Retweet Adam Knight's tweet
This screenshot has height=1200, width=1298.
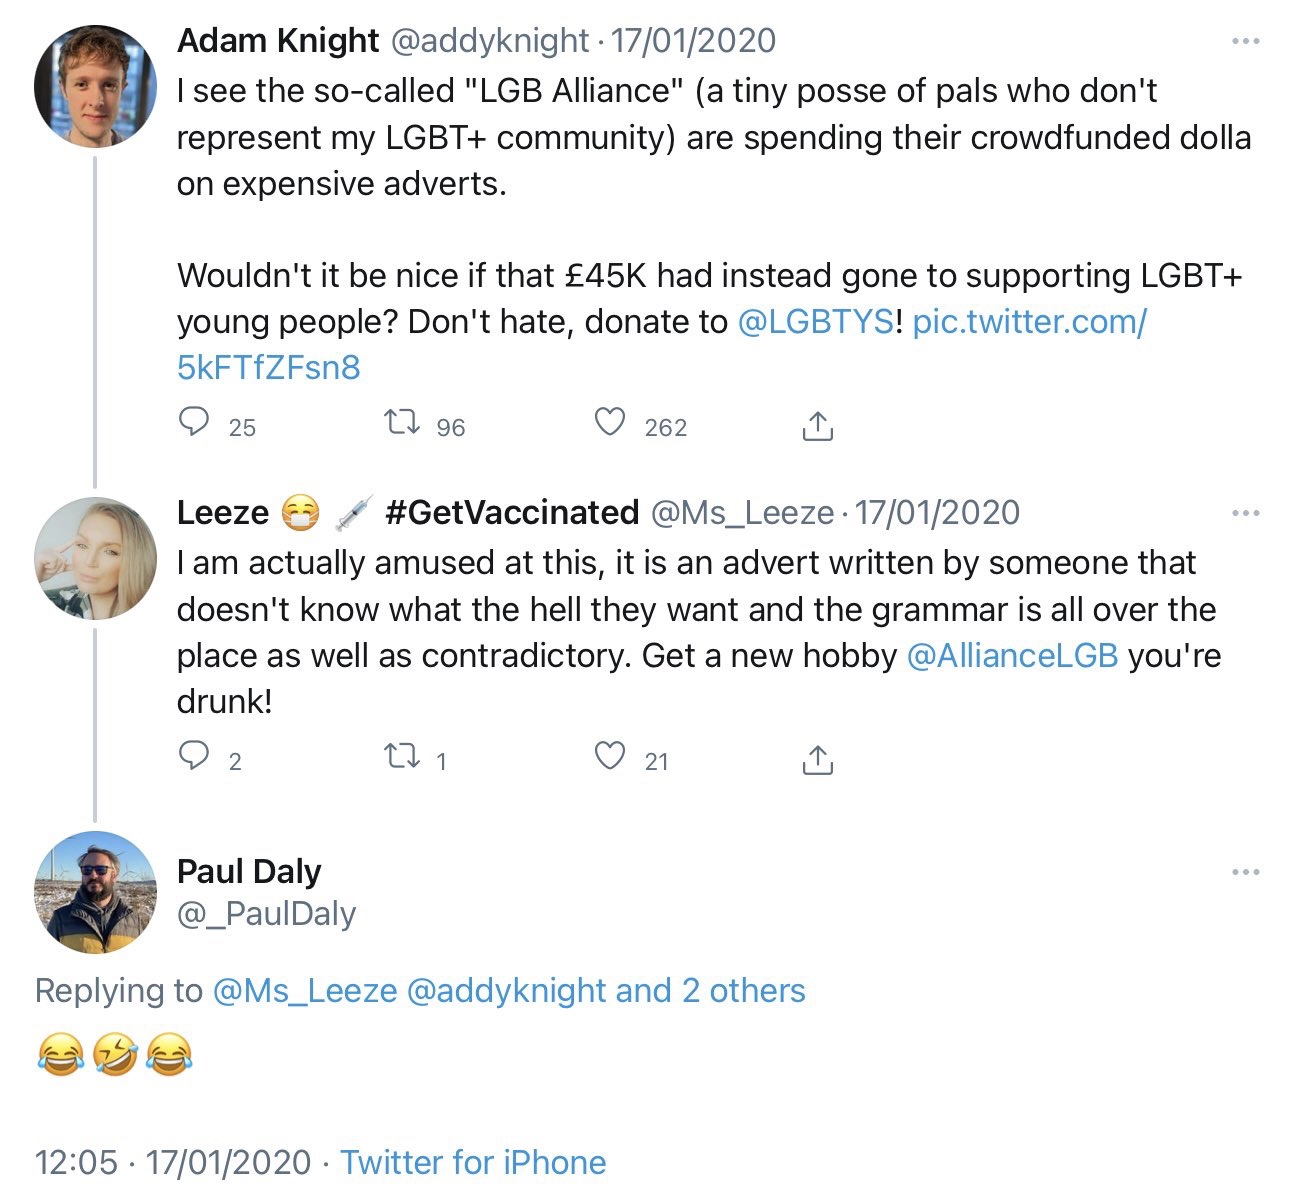tap(402, 424)
